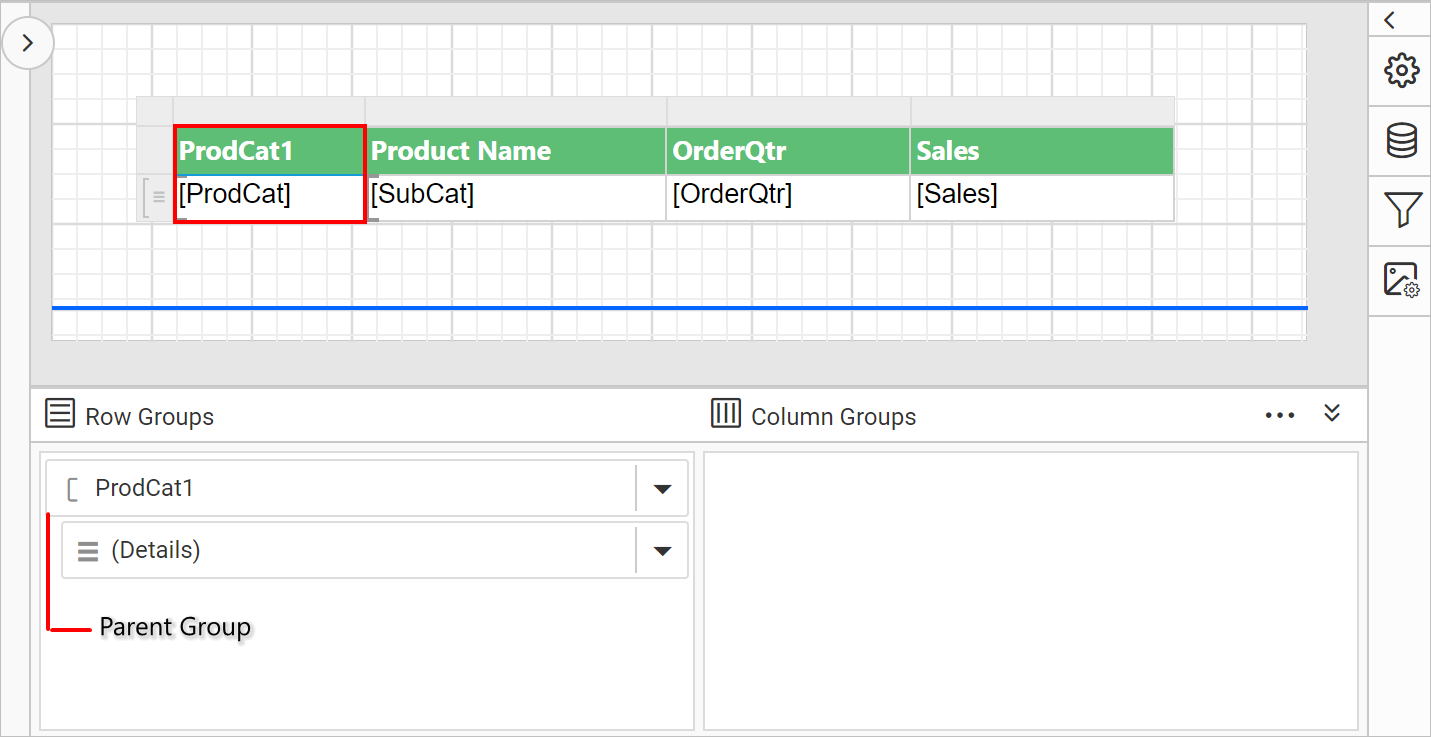Click the Column Groups panel icon

click(x=726, y=413)
